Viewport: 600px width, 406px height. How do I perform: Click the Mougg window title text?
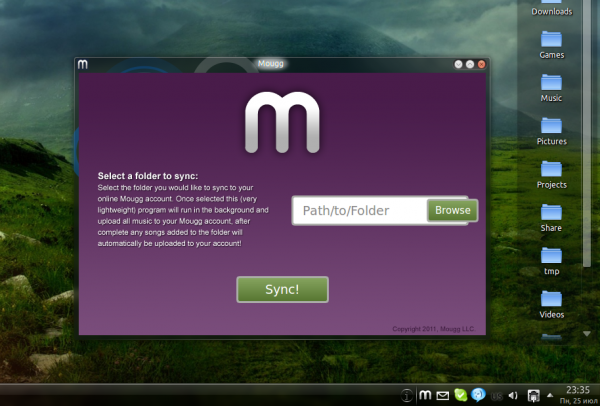271,64
